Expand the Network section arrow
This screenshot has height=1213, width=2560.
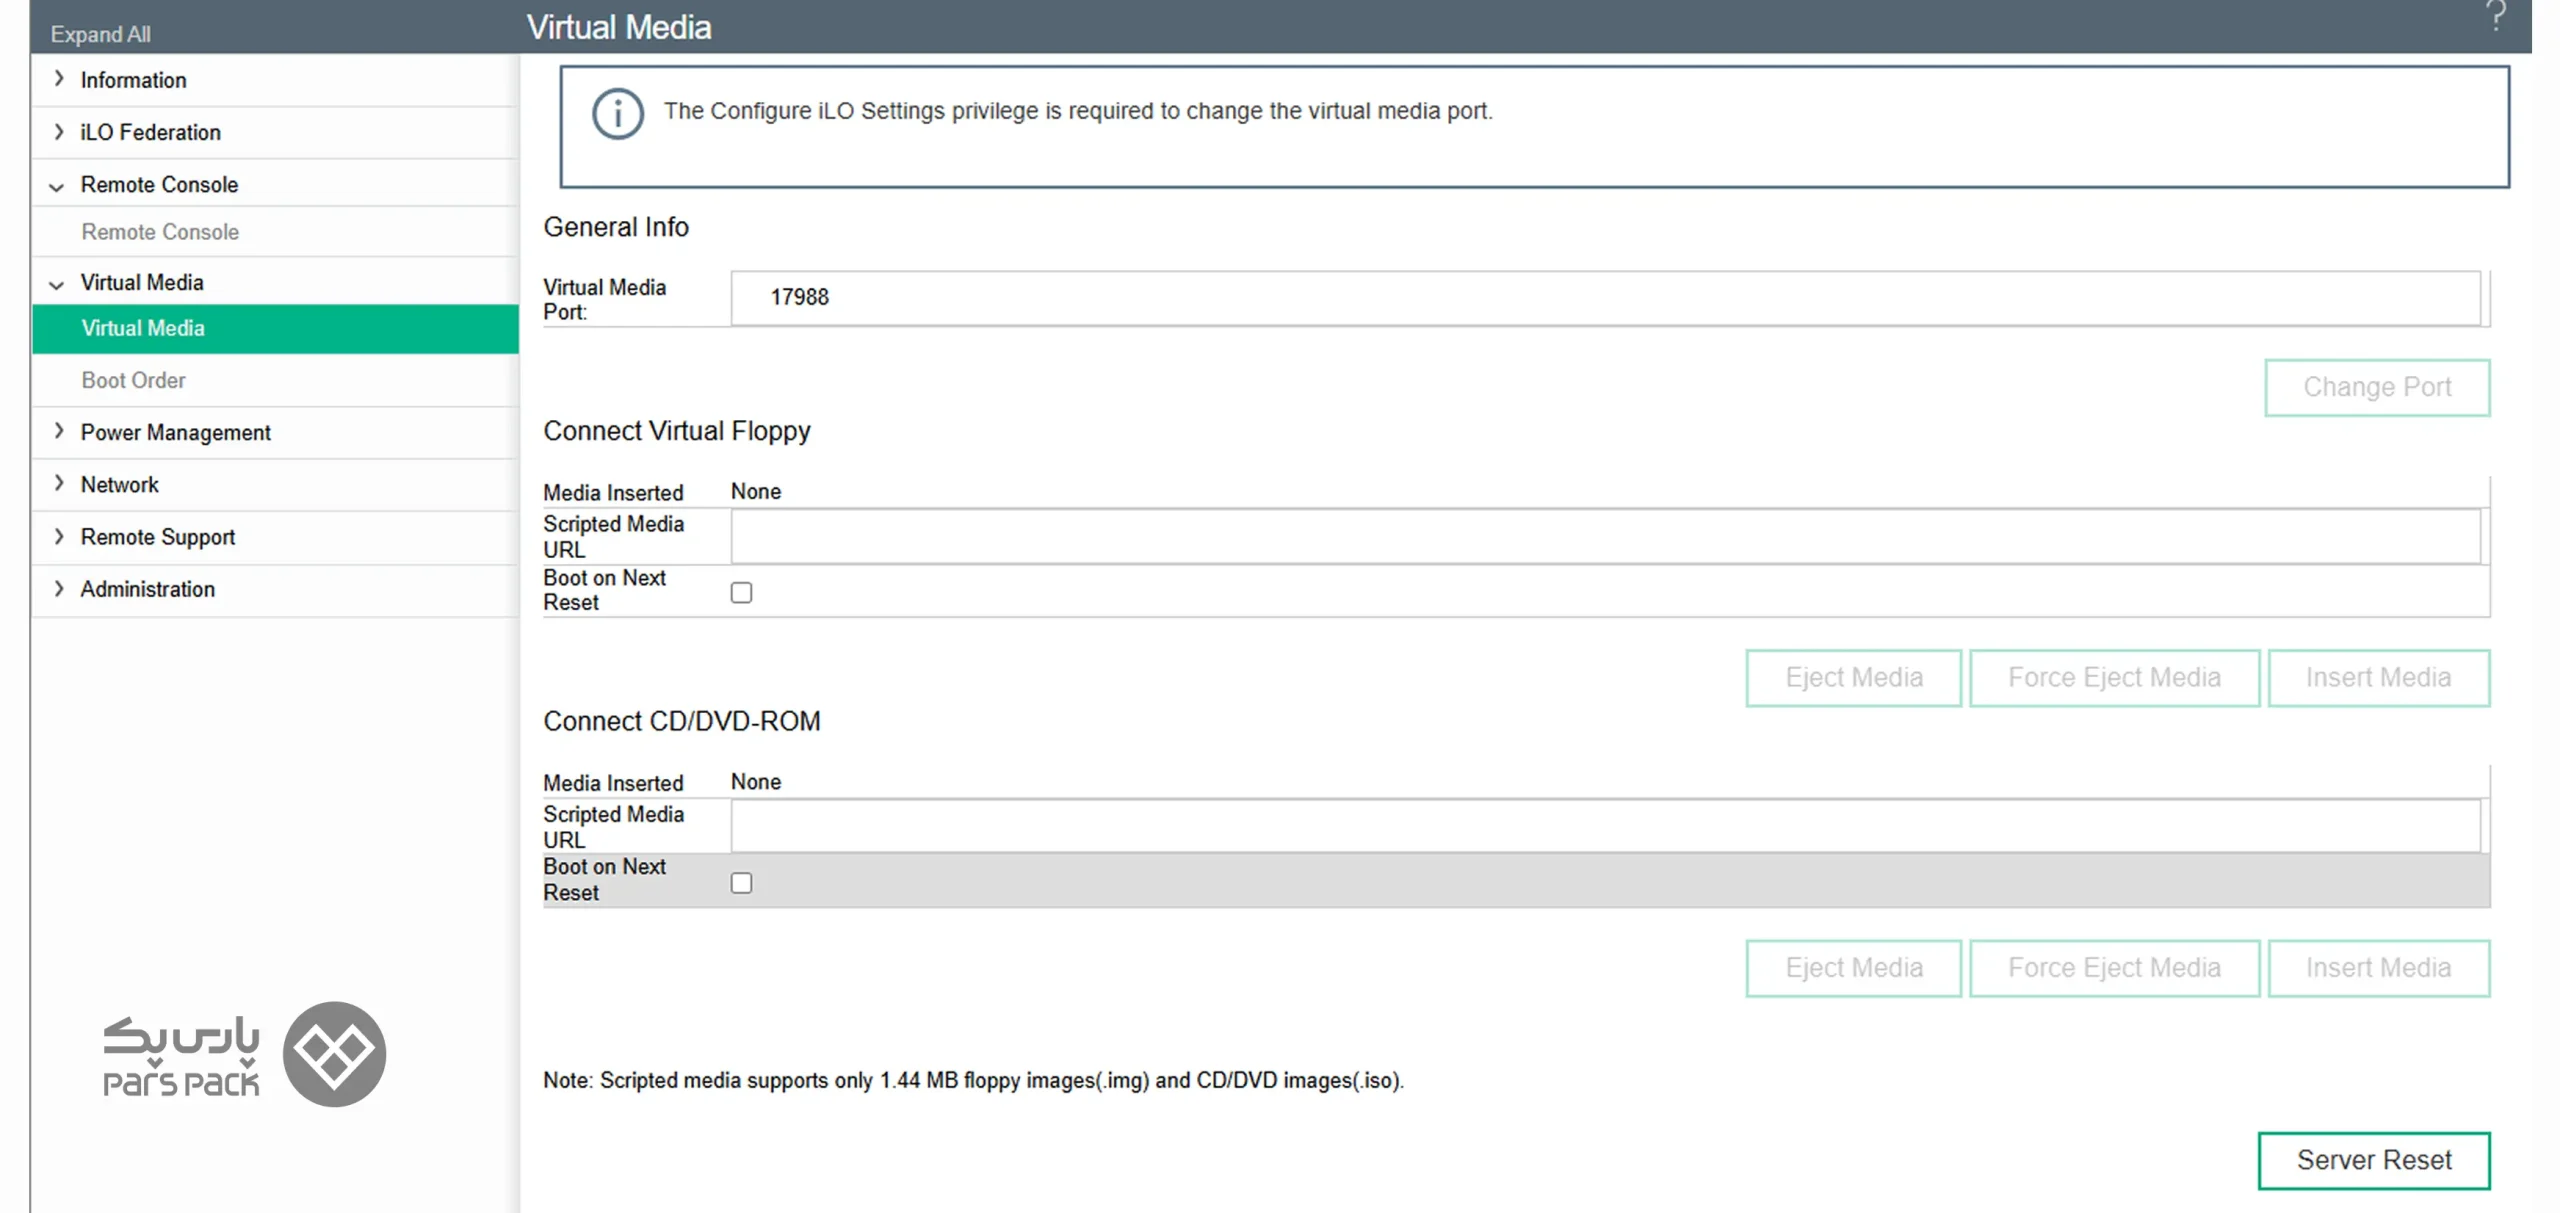coord(58,484)
